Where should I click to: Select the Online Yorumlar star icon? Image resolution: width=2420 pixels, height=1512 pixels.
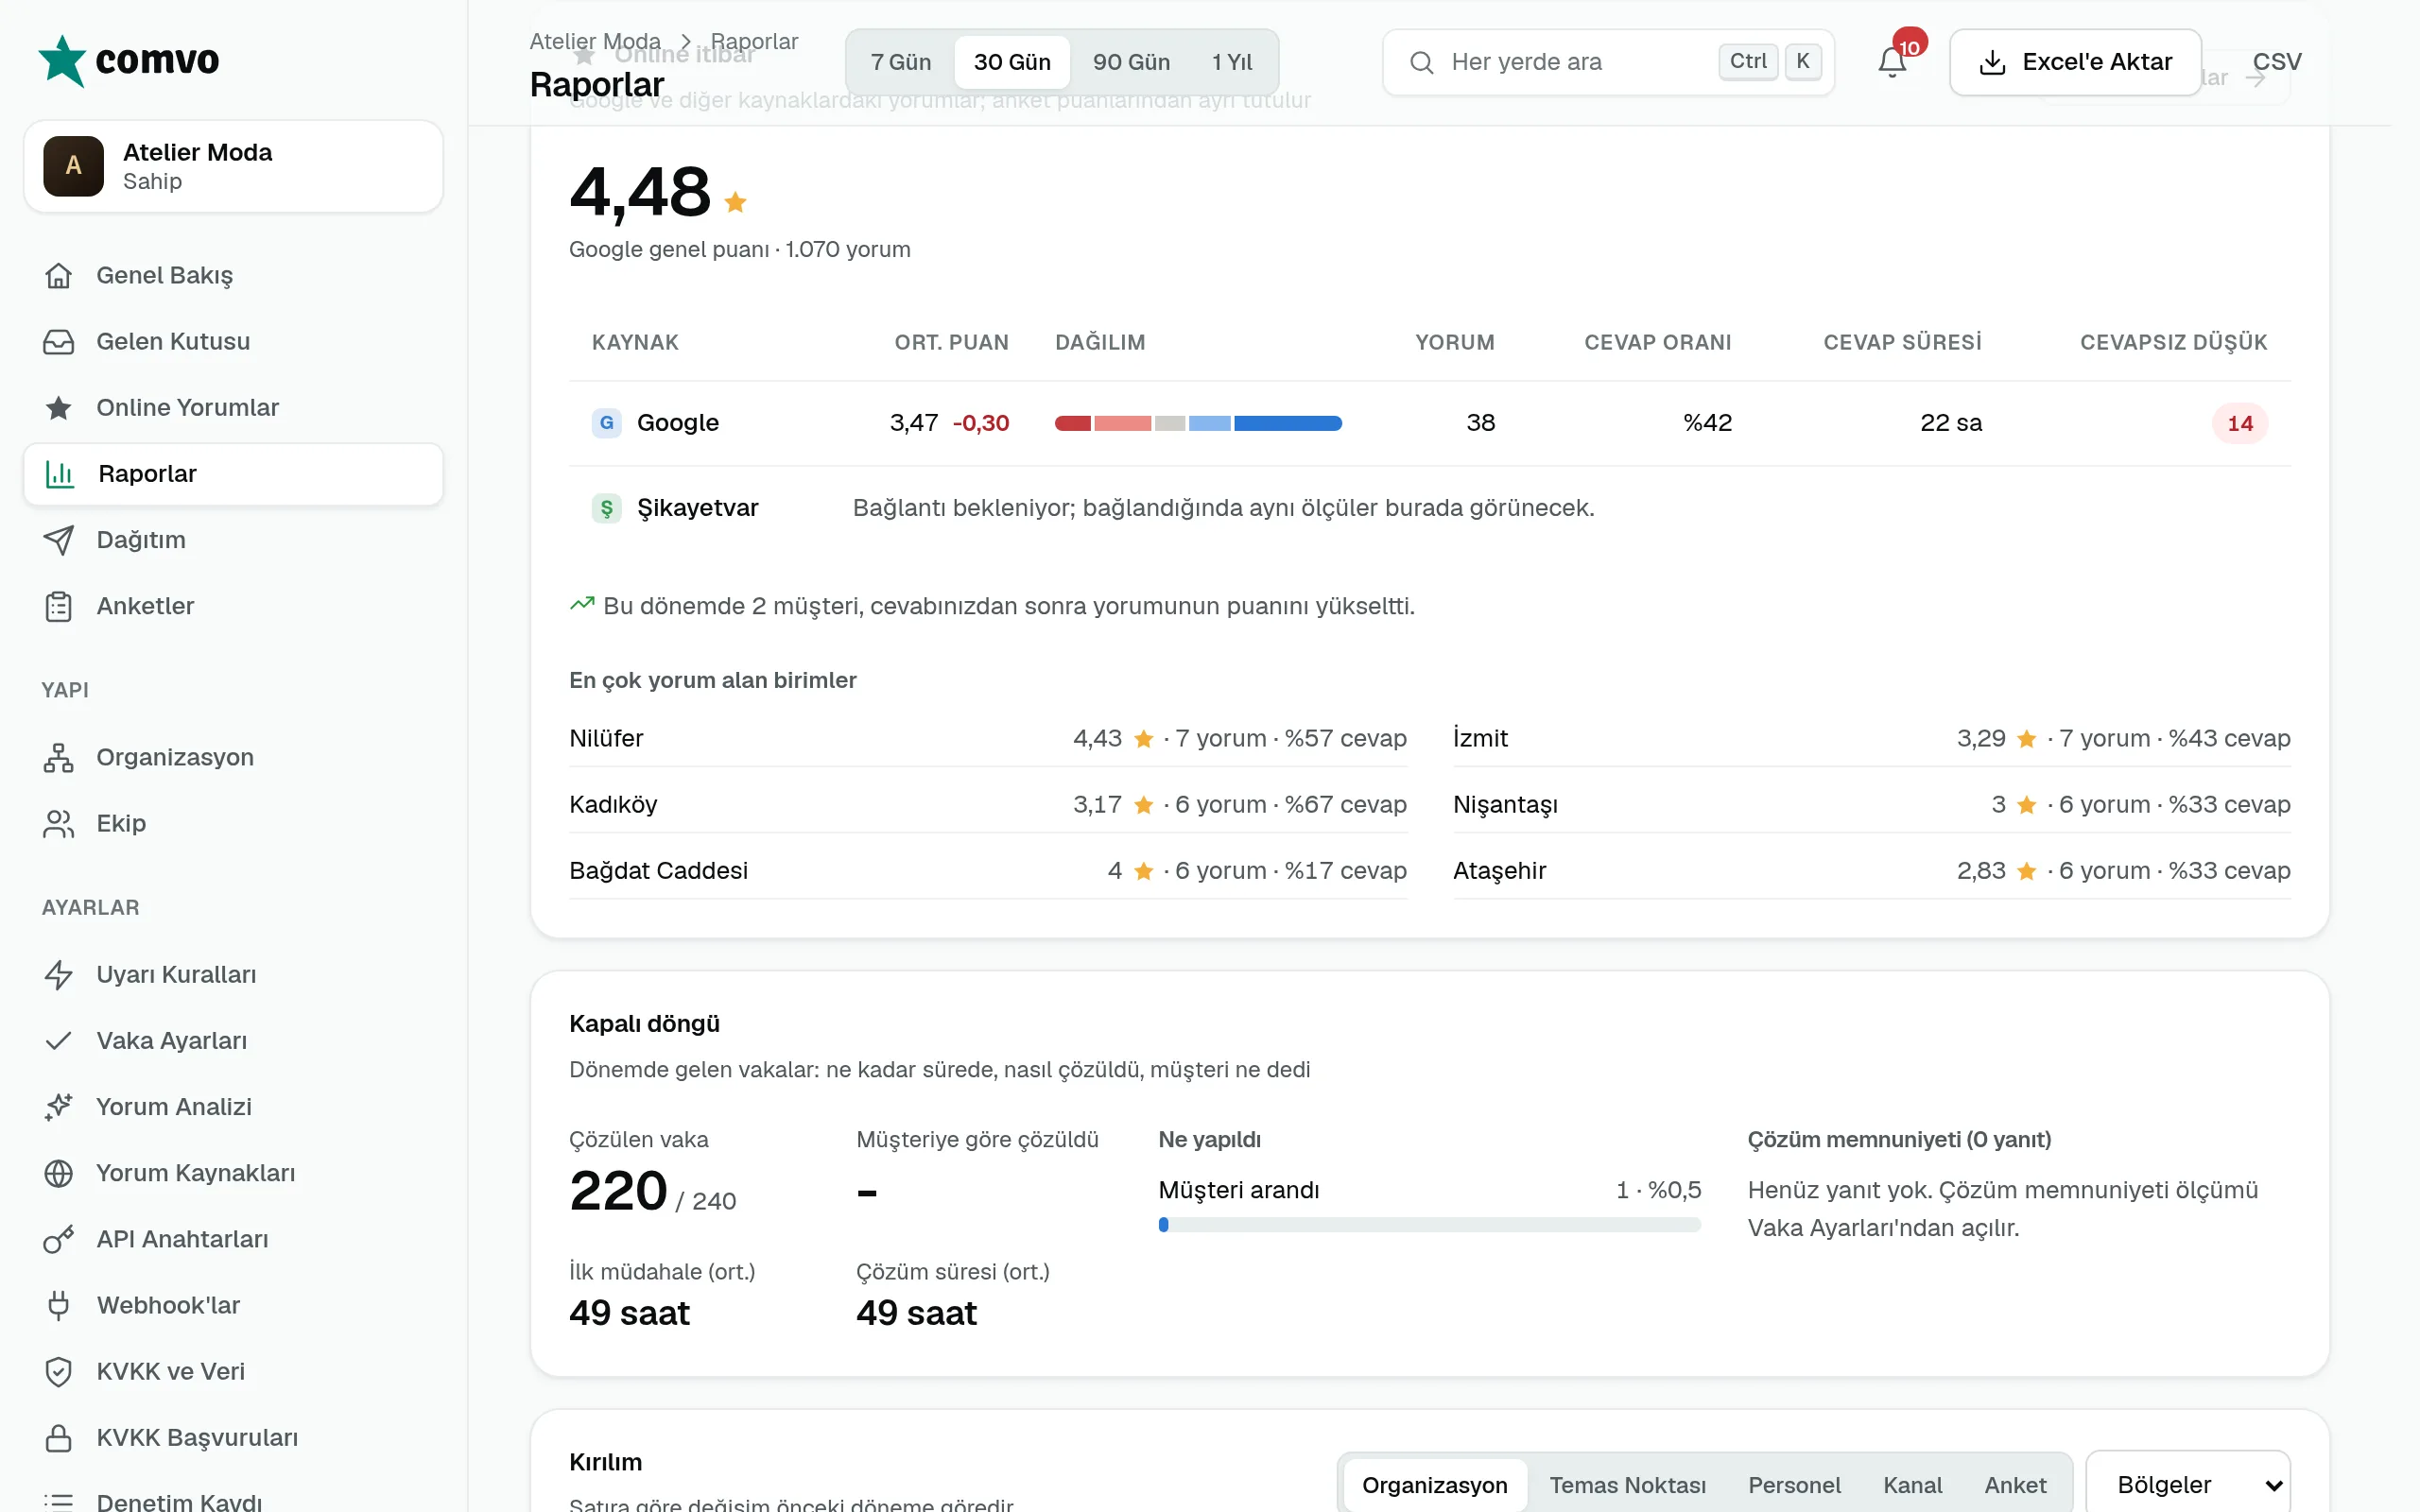(x=59, y=407)
